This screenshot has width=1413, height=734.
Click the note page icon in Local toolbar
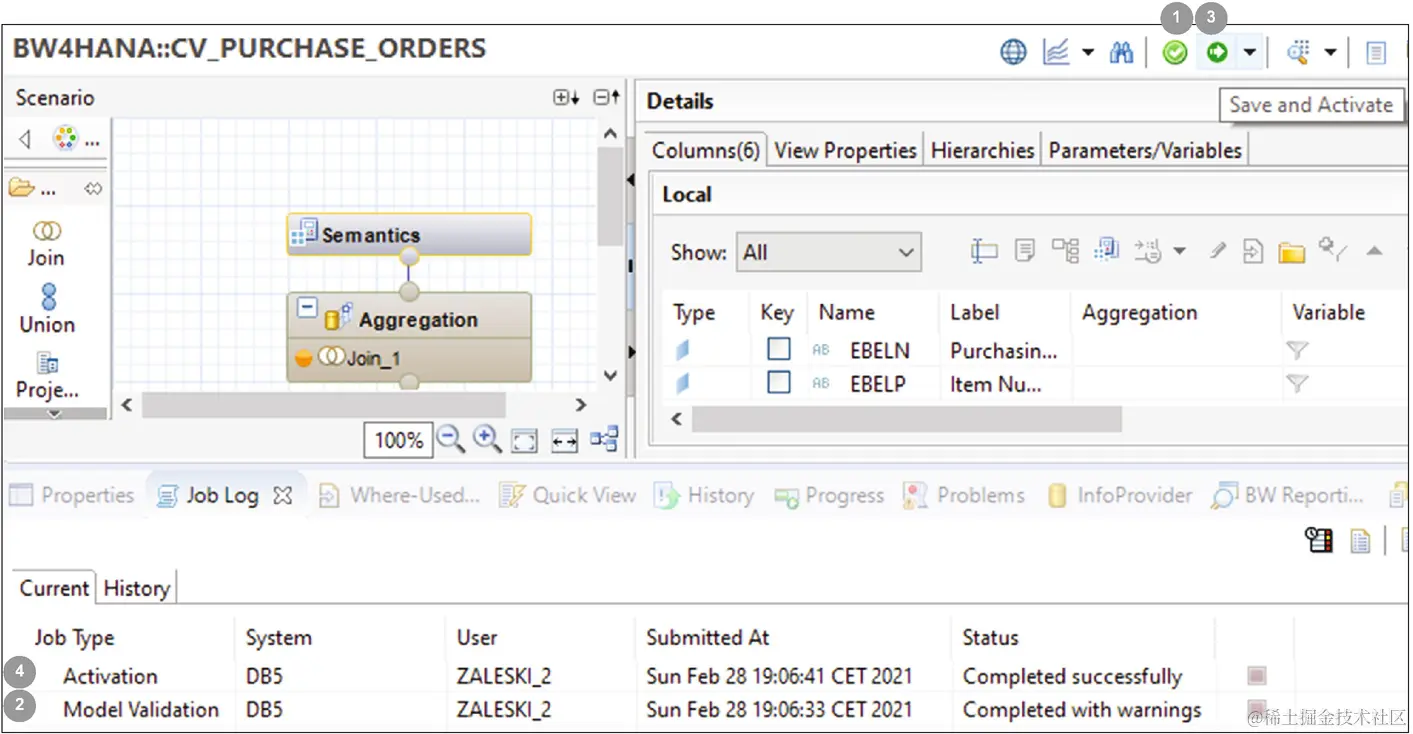point(1025,251)
